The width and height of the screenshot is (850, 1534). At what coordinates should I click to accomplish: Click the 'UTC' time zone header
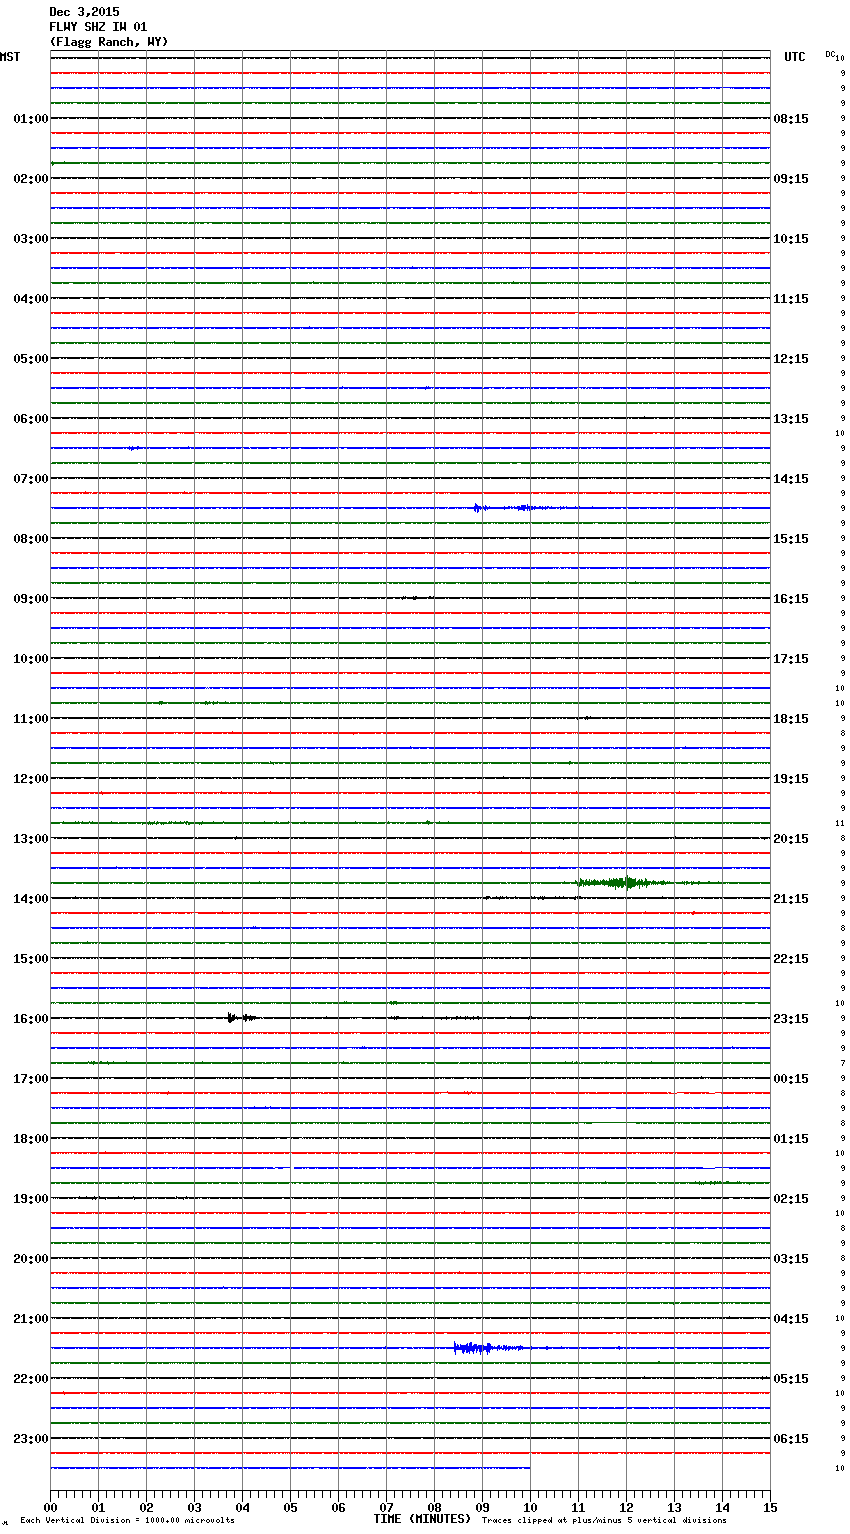pyautogui.click(x=795, y=57)
